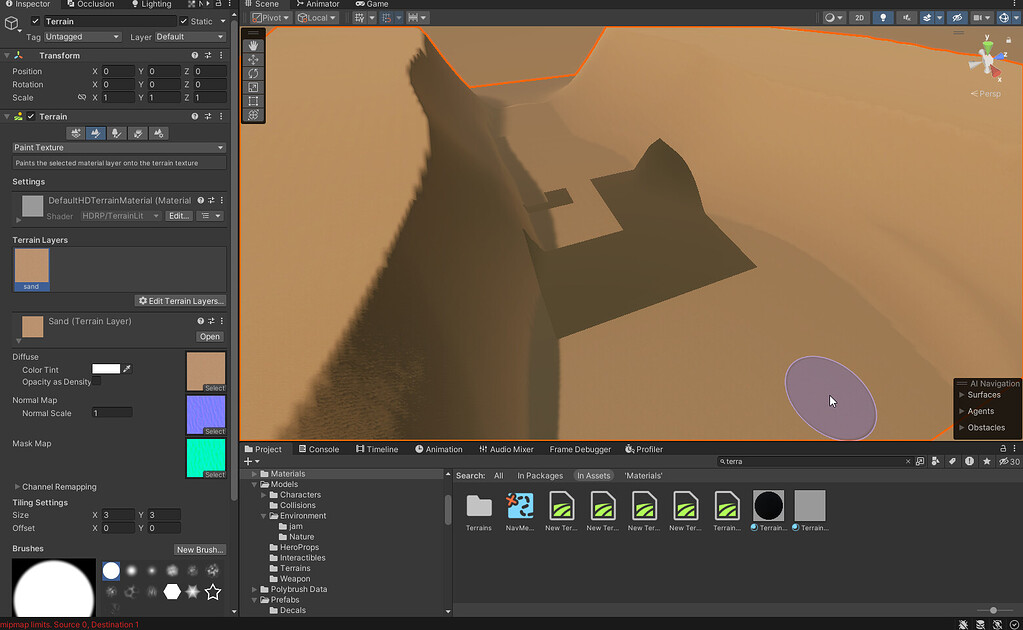Switch to the Game tab
1023x630 pixels.
click(x=371, y=4)
